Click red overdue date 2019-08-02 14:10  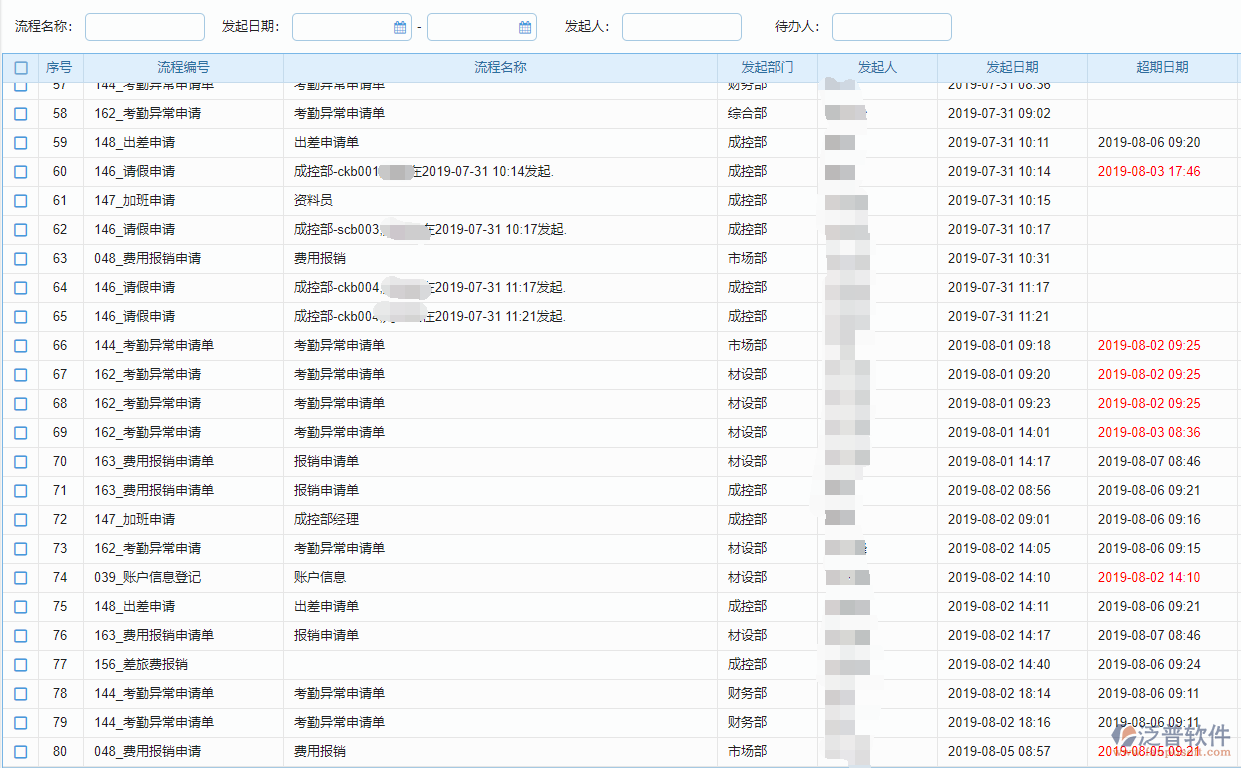coord(1149,578)
